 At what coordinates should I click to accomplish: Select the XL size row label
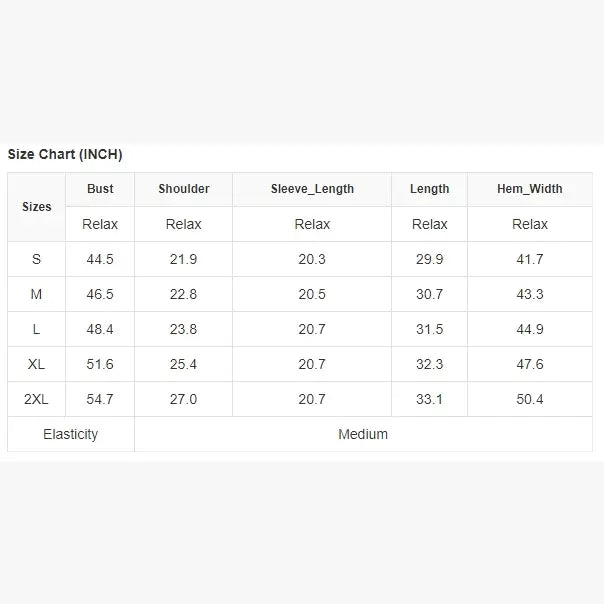click(36, 364)
